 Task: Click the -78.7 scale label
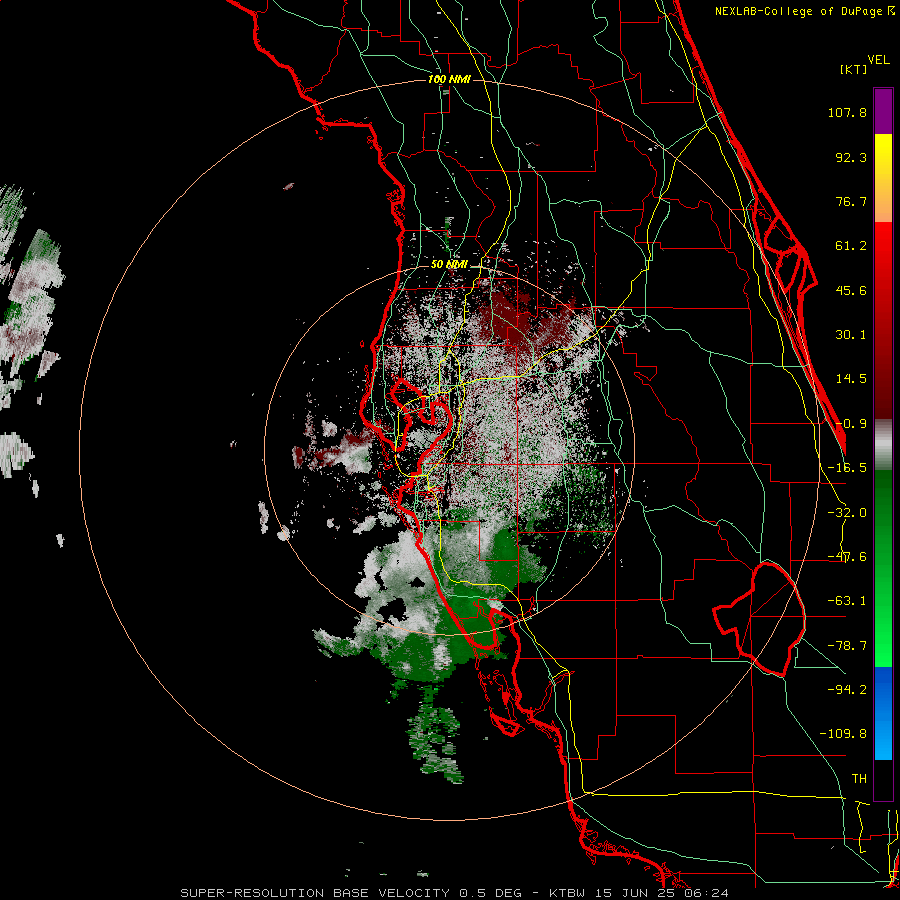pyautogui.click(x=847, y=646)
